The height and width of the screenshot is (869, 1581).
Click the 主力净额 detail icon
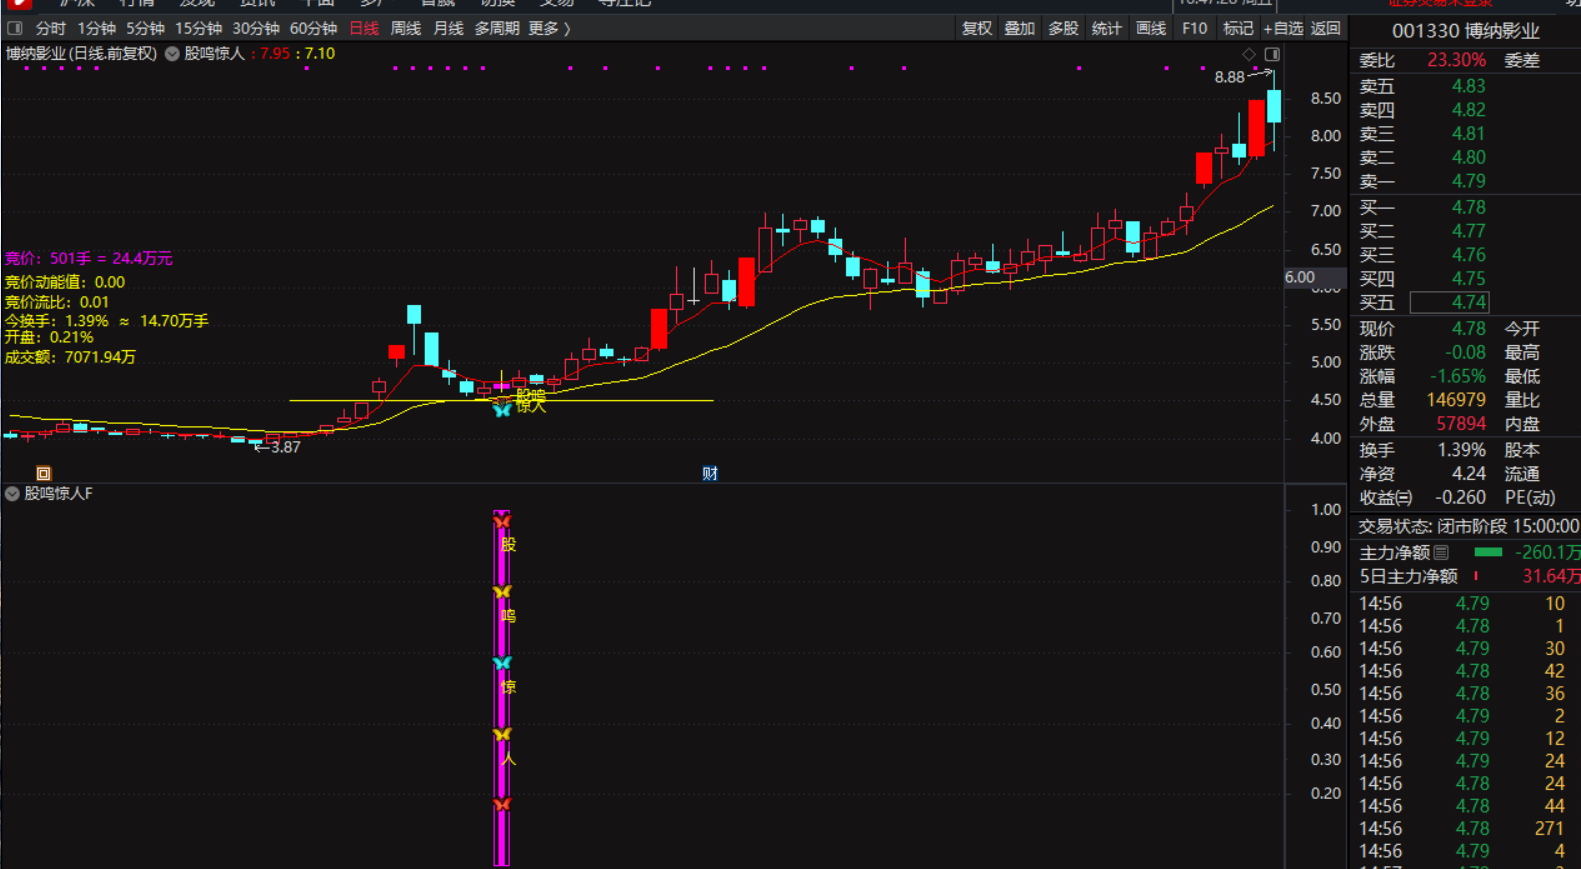pos(1441,552)
